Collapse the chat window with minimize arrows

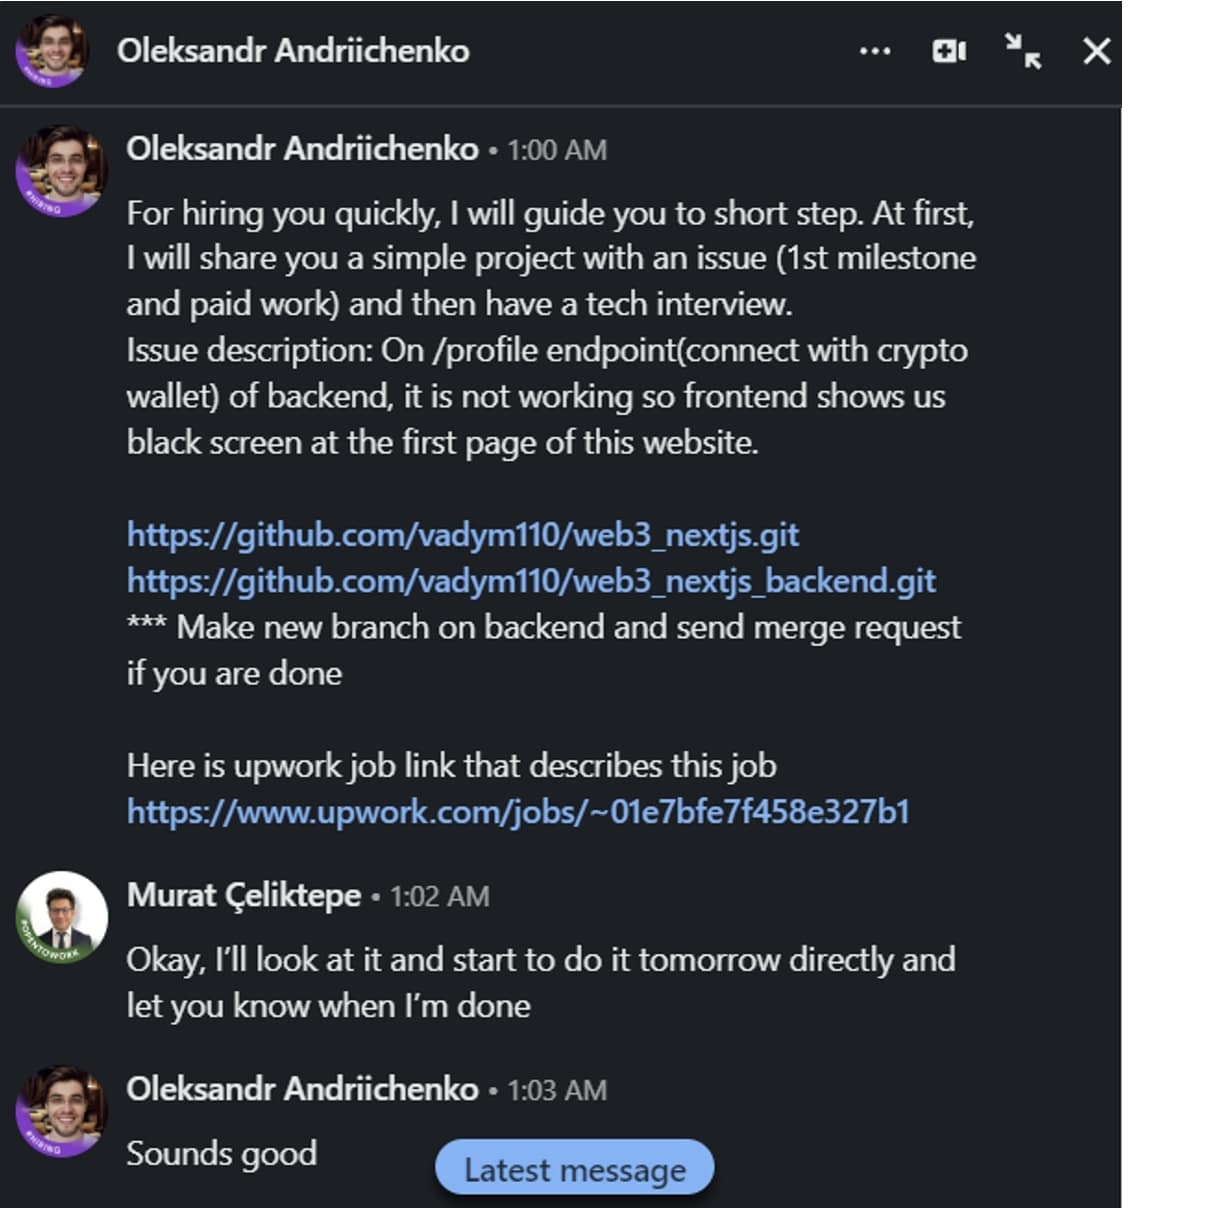point(1023,51)
